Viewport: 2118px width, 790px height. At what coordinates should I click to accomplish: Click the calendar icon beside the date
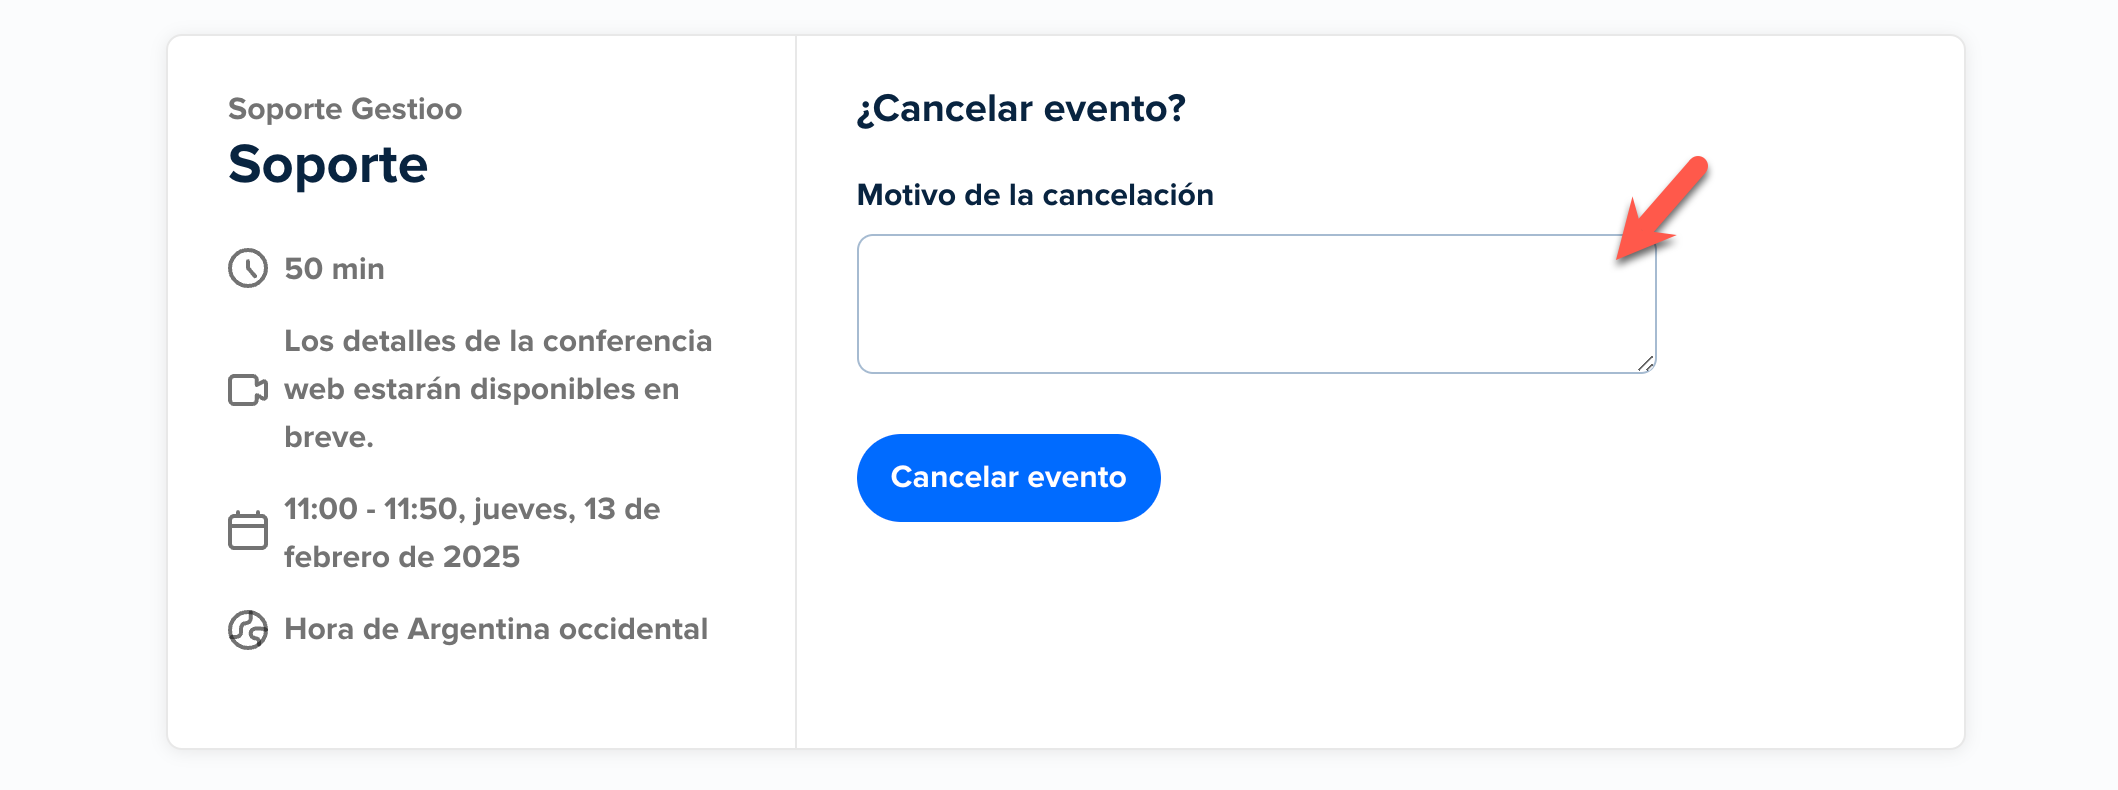click(x=248, y=530)
